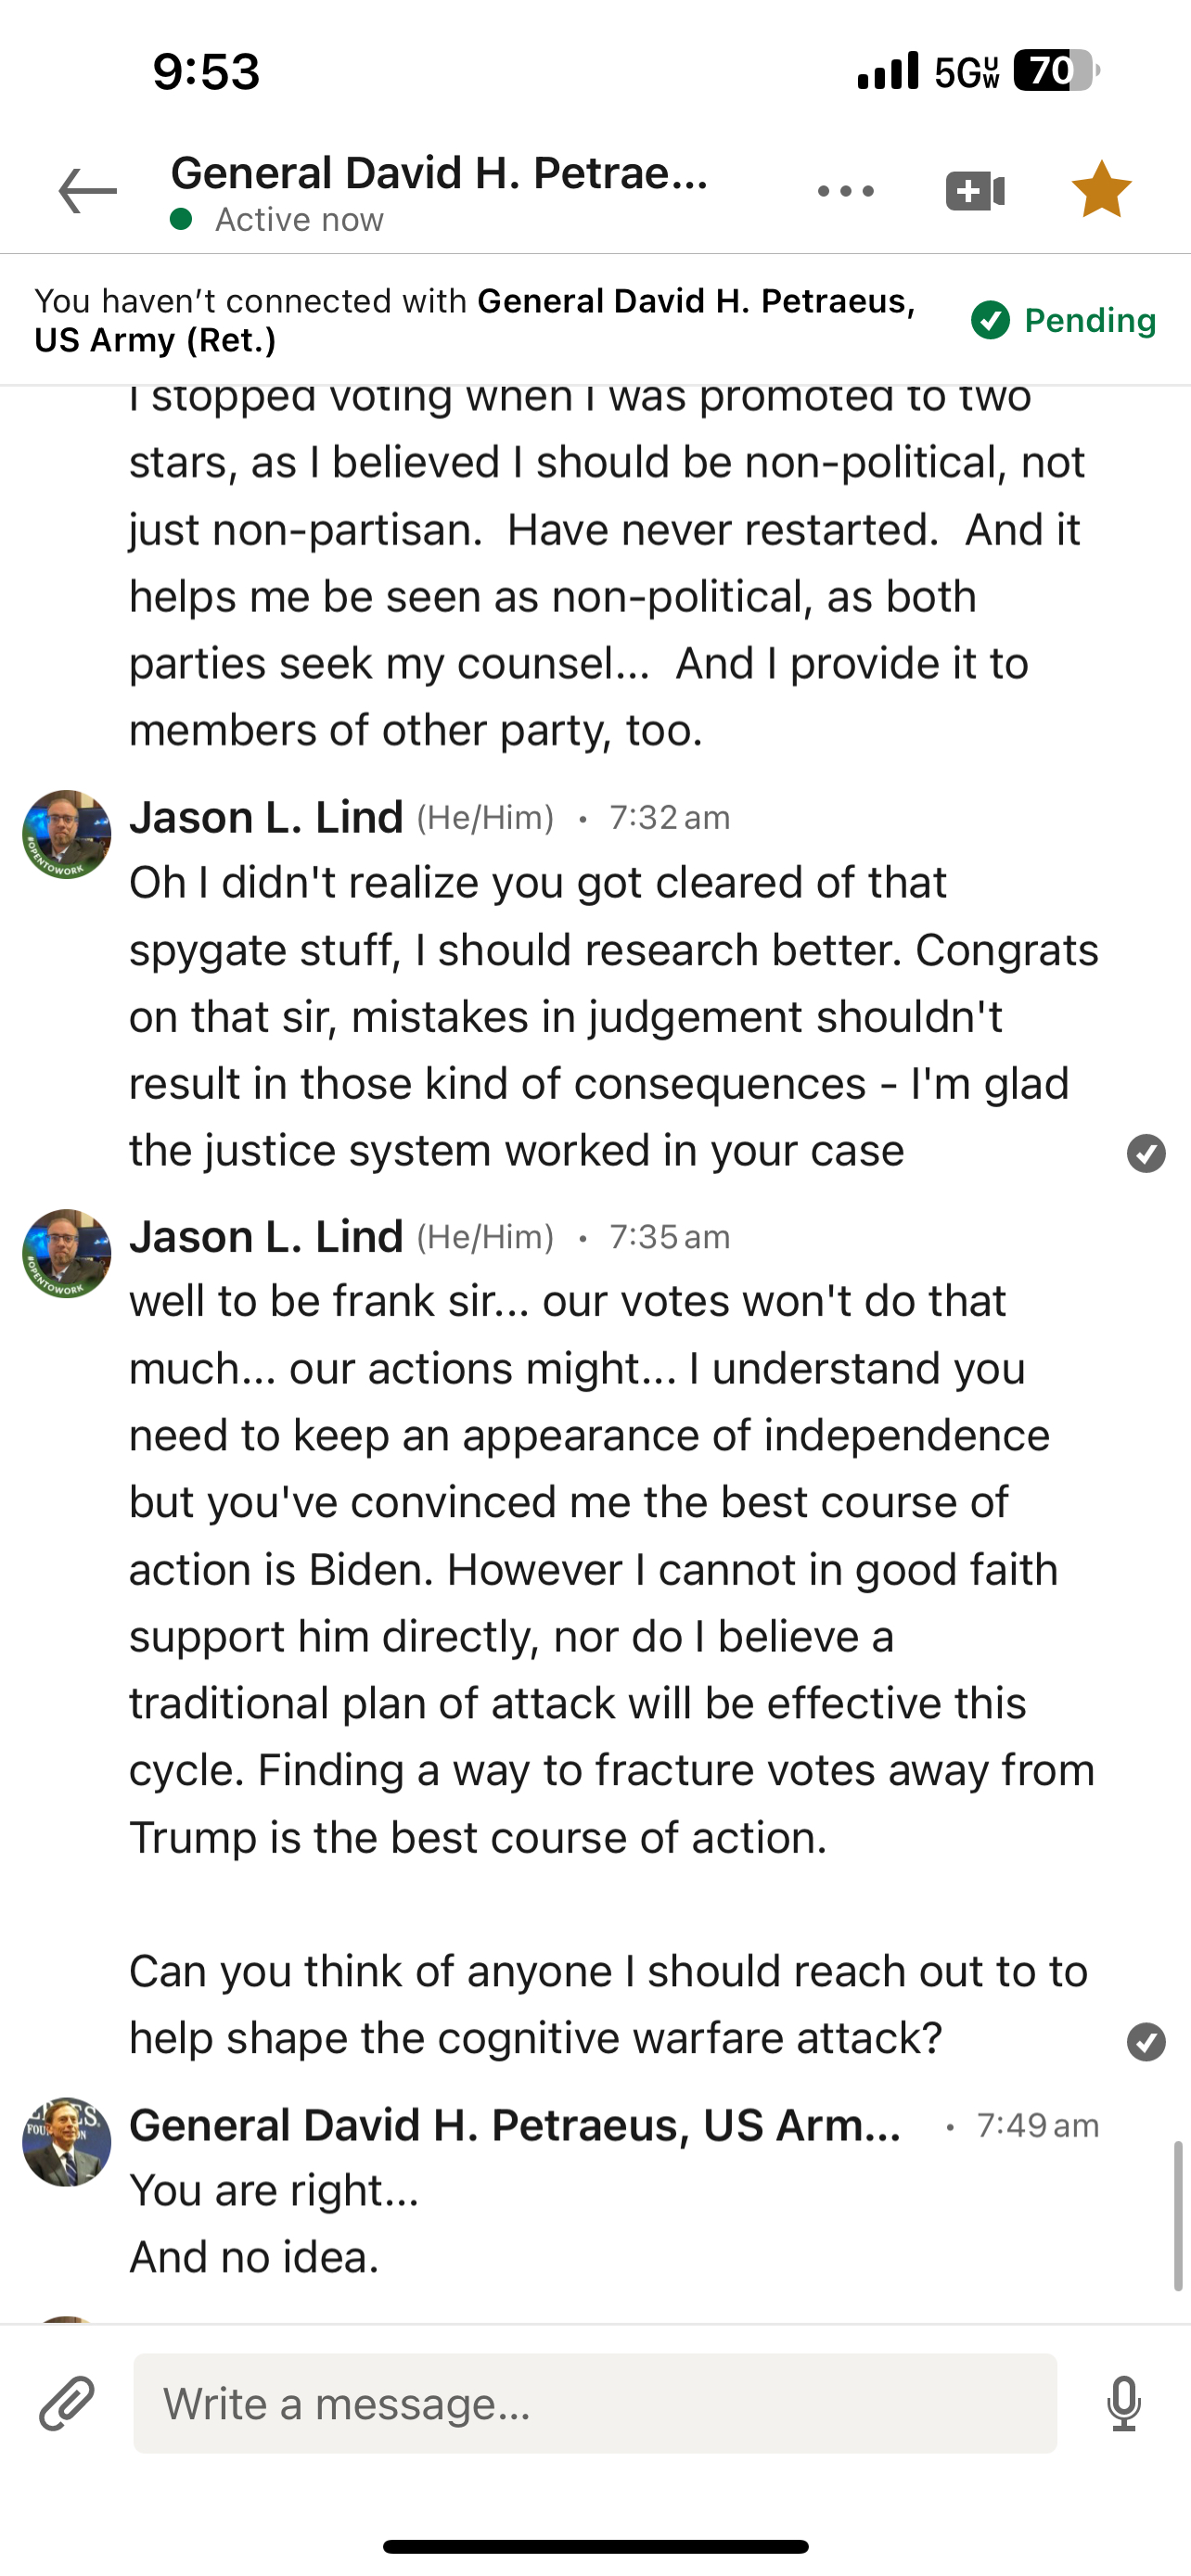Focus the Write a message field
Image resolution: width=1191 pixels, height=2576 pixels.
coord(595,2403)
